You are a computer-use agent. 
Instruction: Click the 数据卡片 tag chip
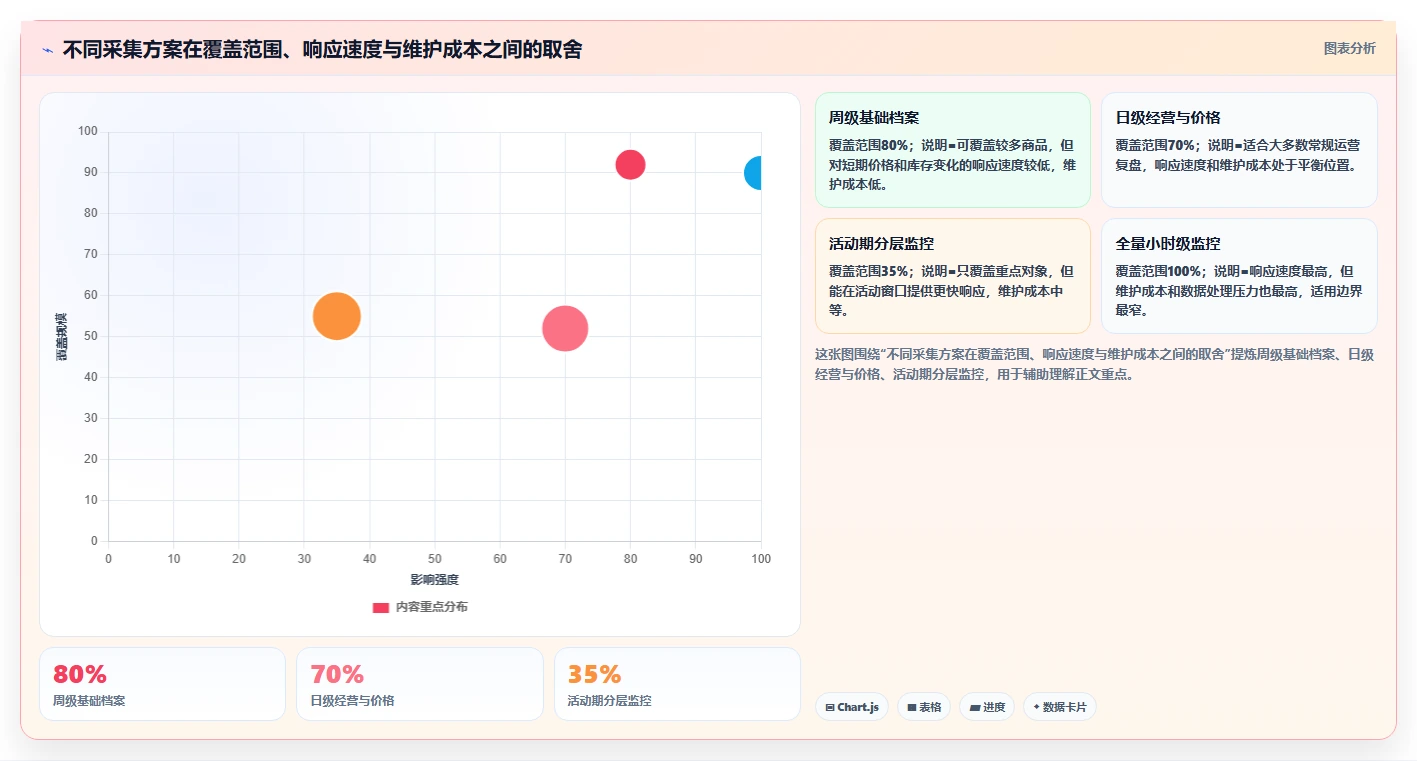click(x=1060, y=707)
